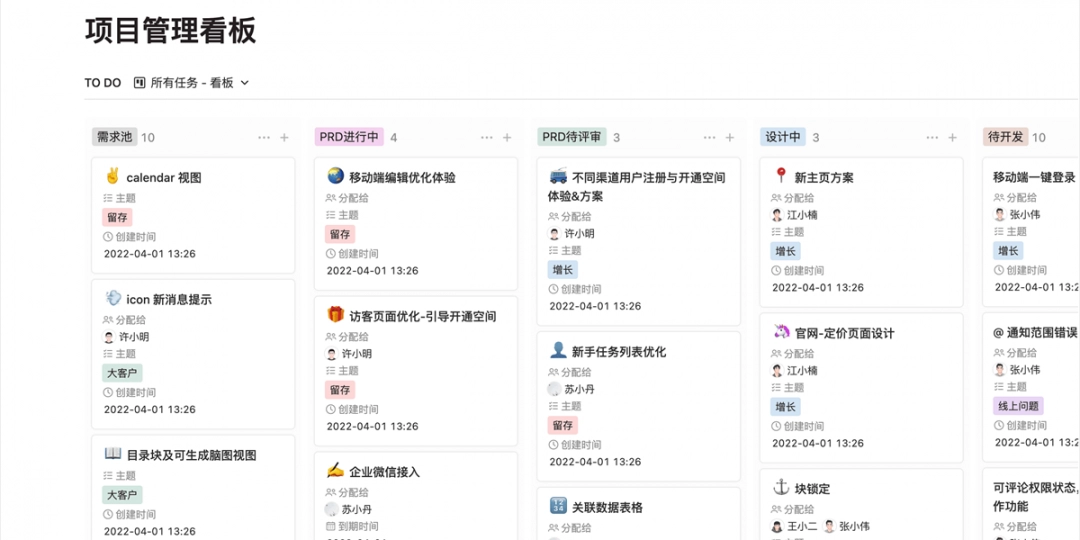Click plus icon in PRD待评审 column
This screenshot has height=540, width=1080.
click(730, 138)
